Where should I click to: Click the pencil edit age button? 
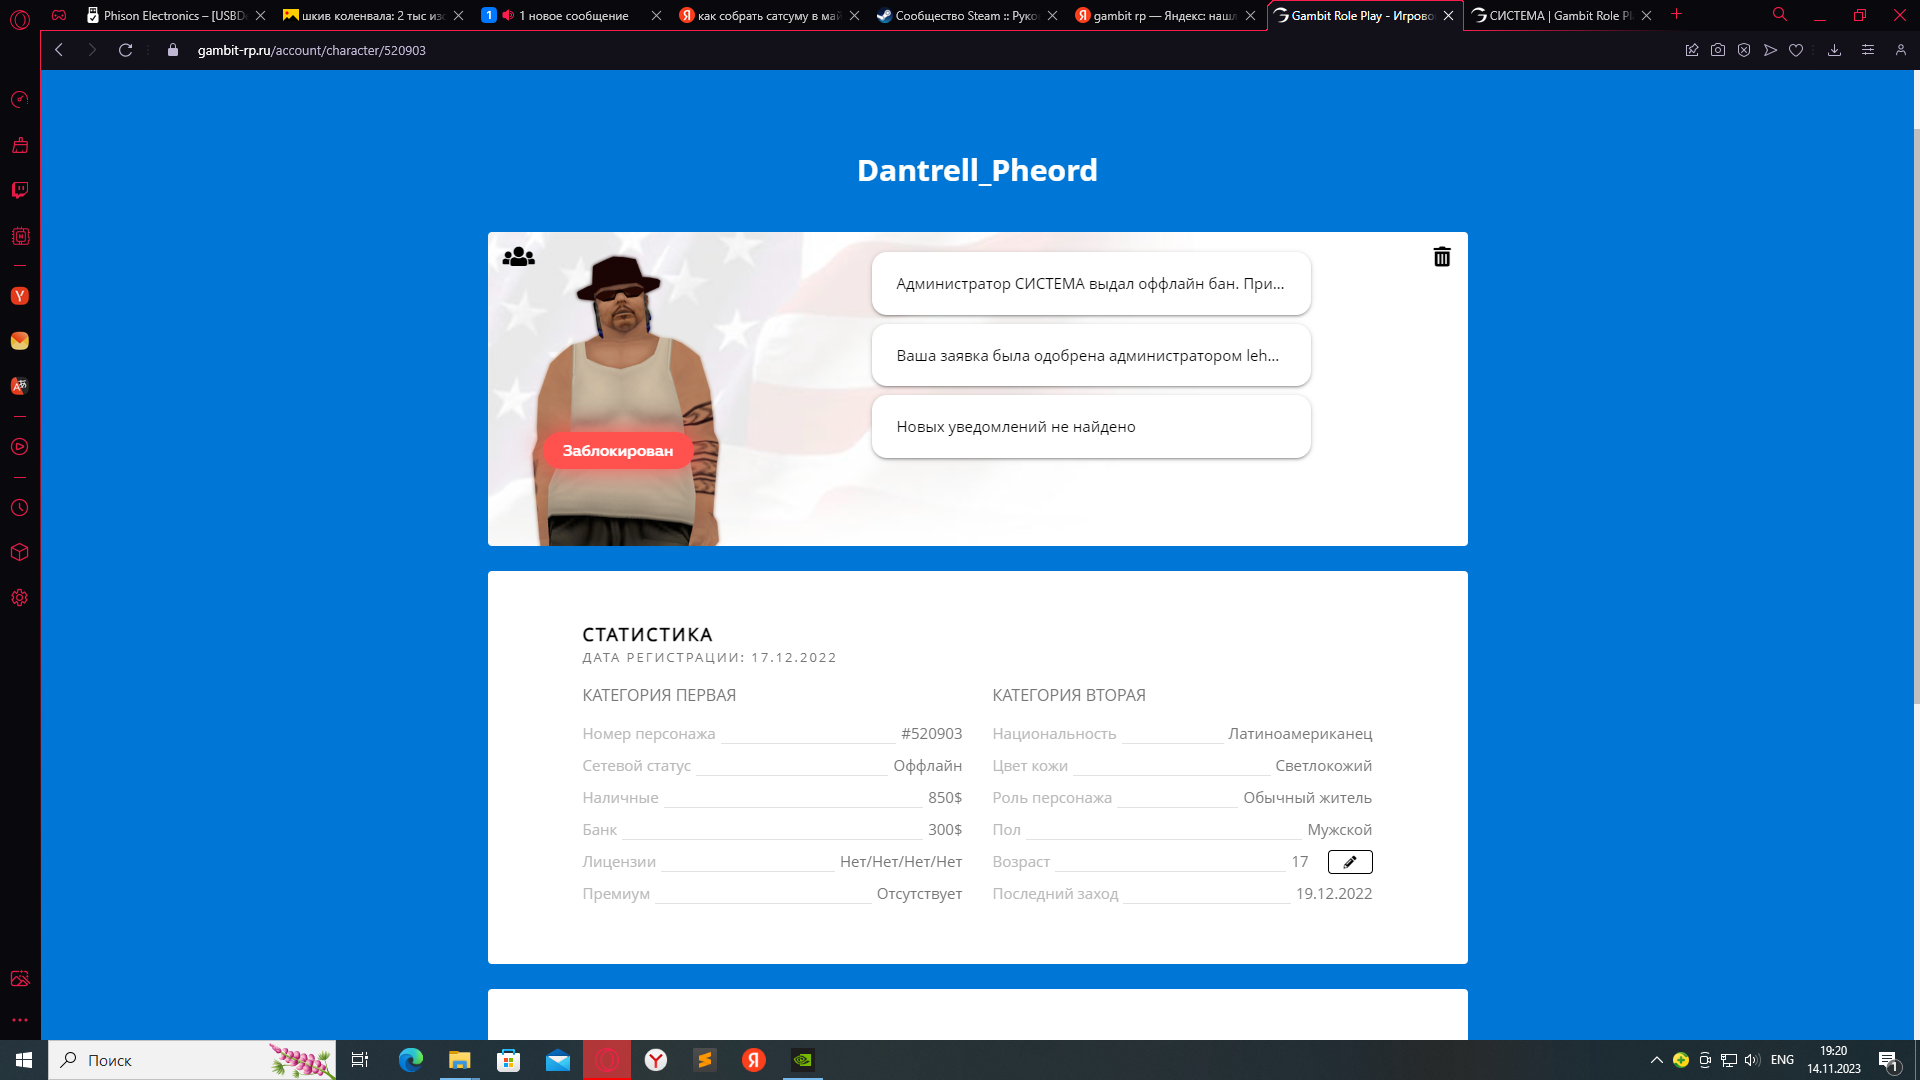[x=1349, y=862]
